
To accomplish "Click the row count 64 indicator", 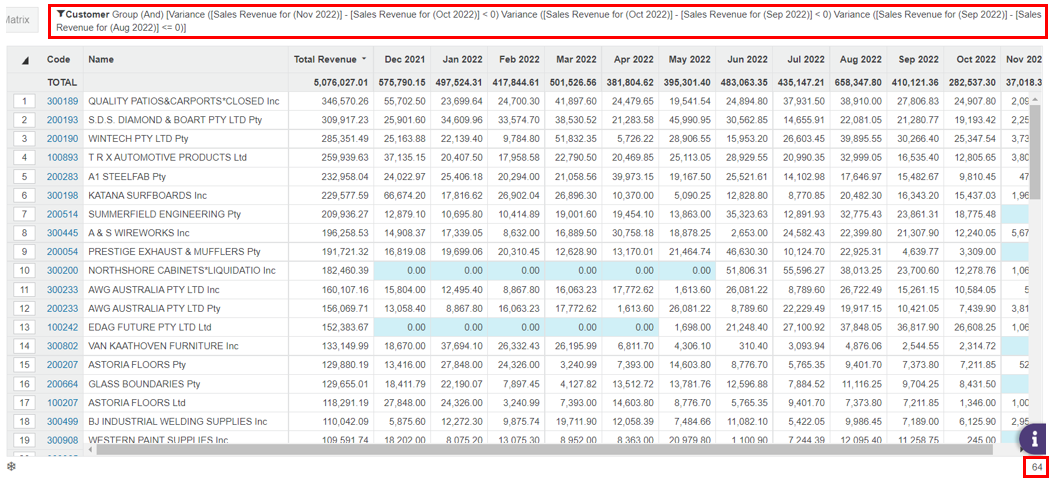I will click(1036, 467).
